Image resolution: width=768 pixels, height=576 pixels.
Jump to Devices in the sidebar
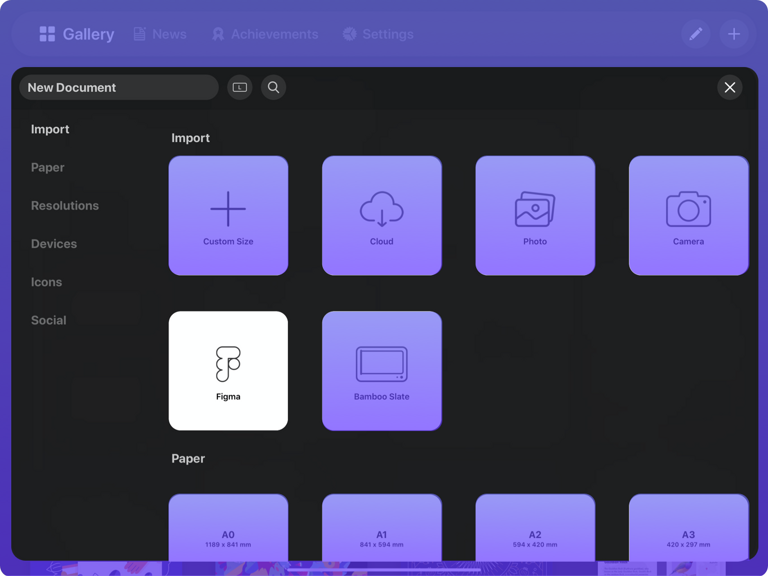54,244
